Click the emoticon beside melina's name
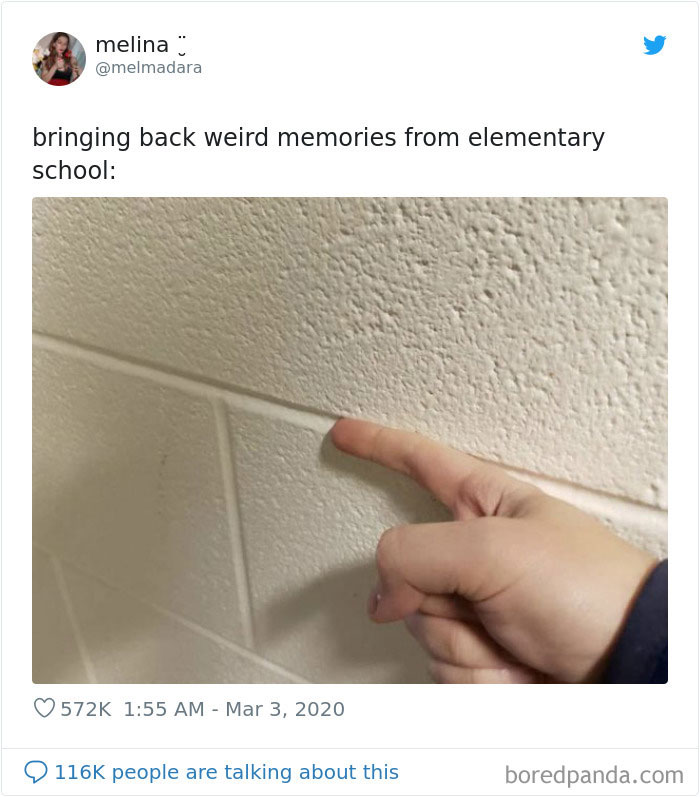 pyautogui.click(x=181, y=46)
